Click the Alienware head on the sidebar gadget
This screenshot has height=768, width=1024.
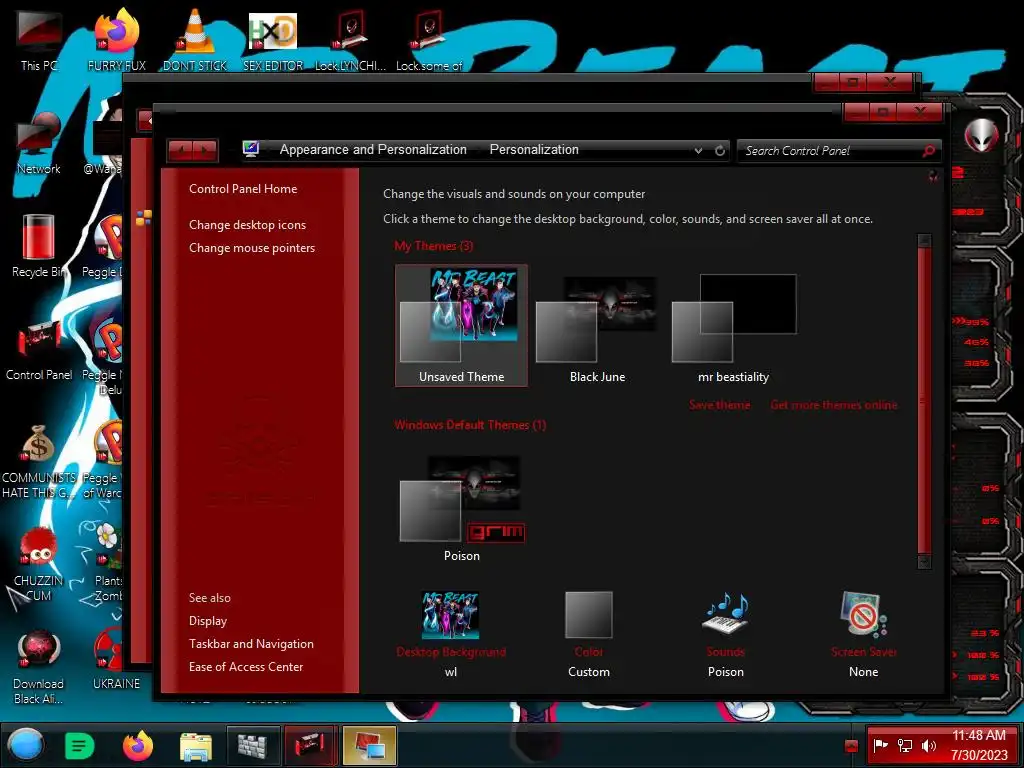pos(982,135)
